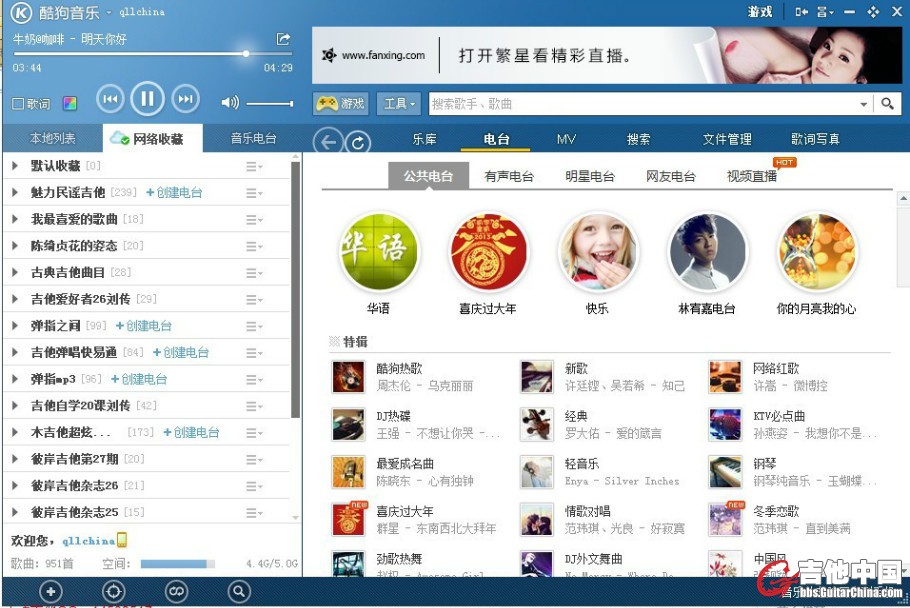Switch to the 本地列表 tab
This screenshot has width=910, height=608.
[x=53, y=139]
